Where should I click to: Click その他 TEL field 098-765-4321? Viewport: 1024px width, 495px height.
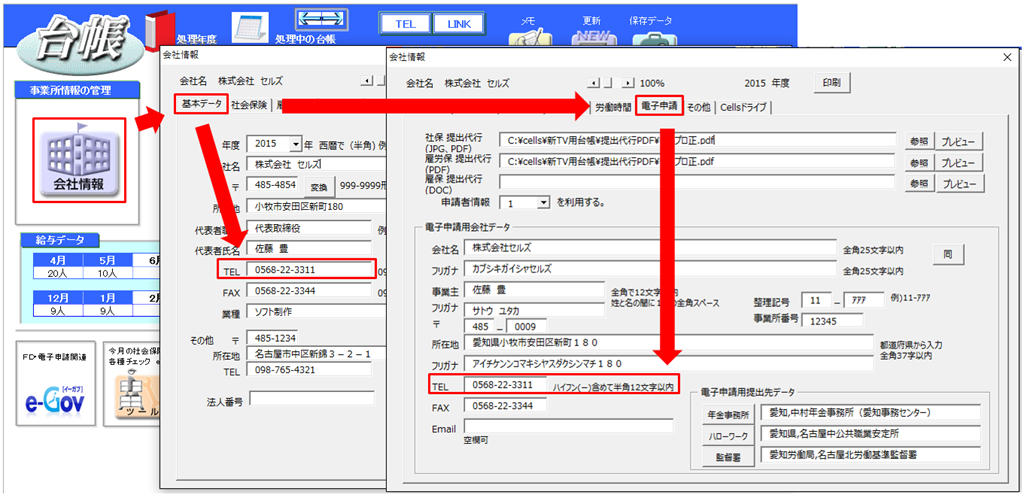tap(310, 370)
